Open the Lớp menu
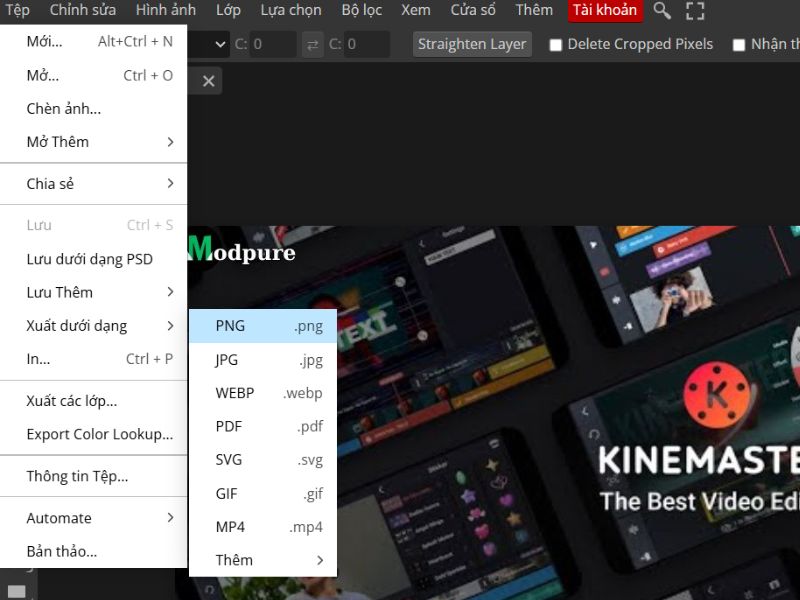Image resolution: width=800 pixels, height=600 pixels. 228,10
